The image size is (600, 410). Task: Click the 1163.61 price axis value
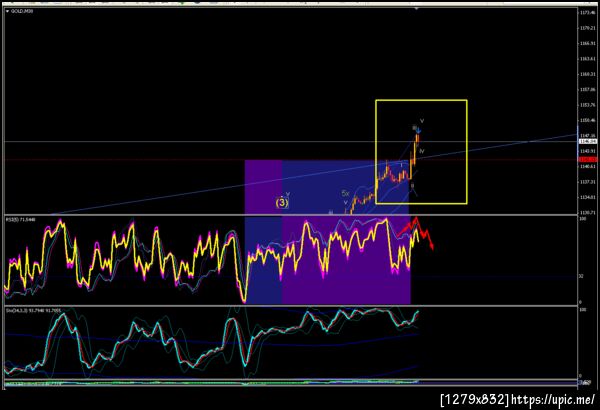coord(588,59)
